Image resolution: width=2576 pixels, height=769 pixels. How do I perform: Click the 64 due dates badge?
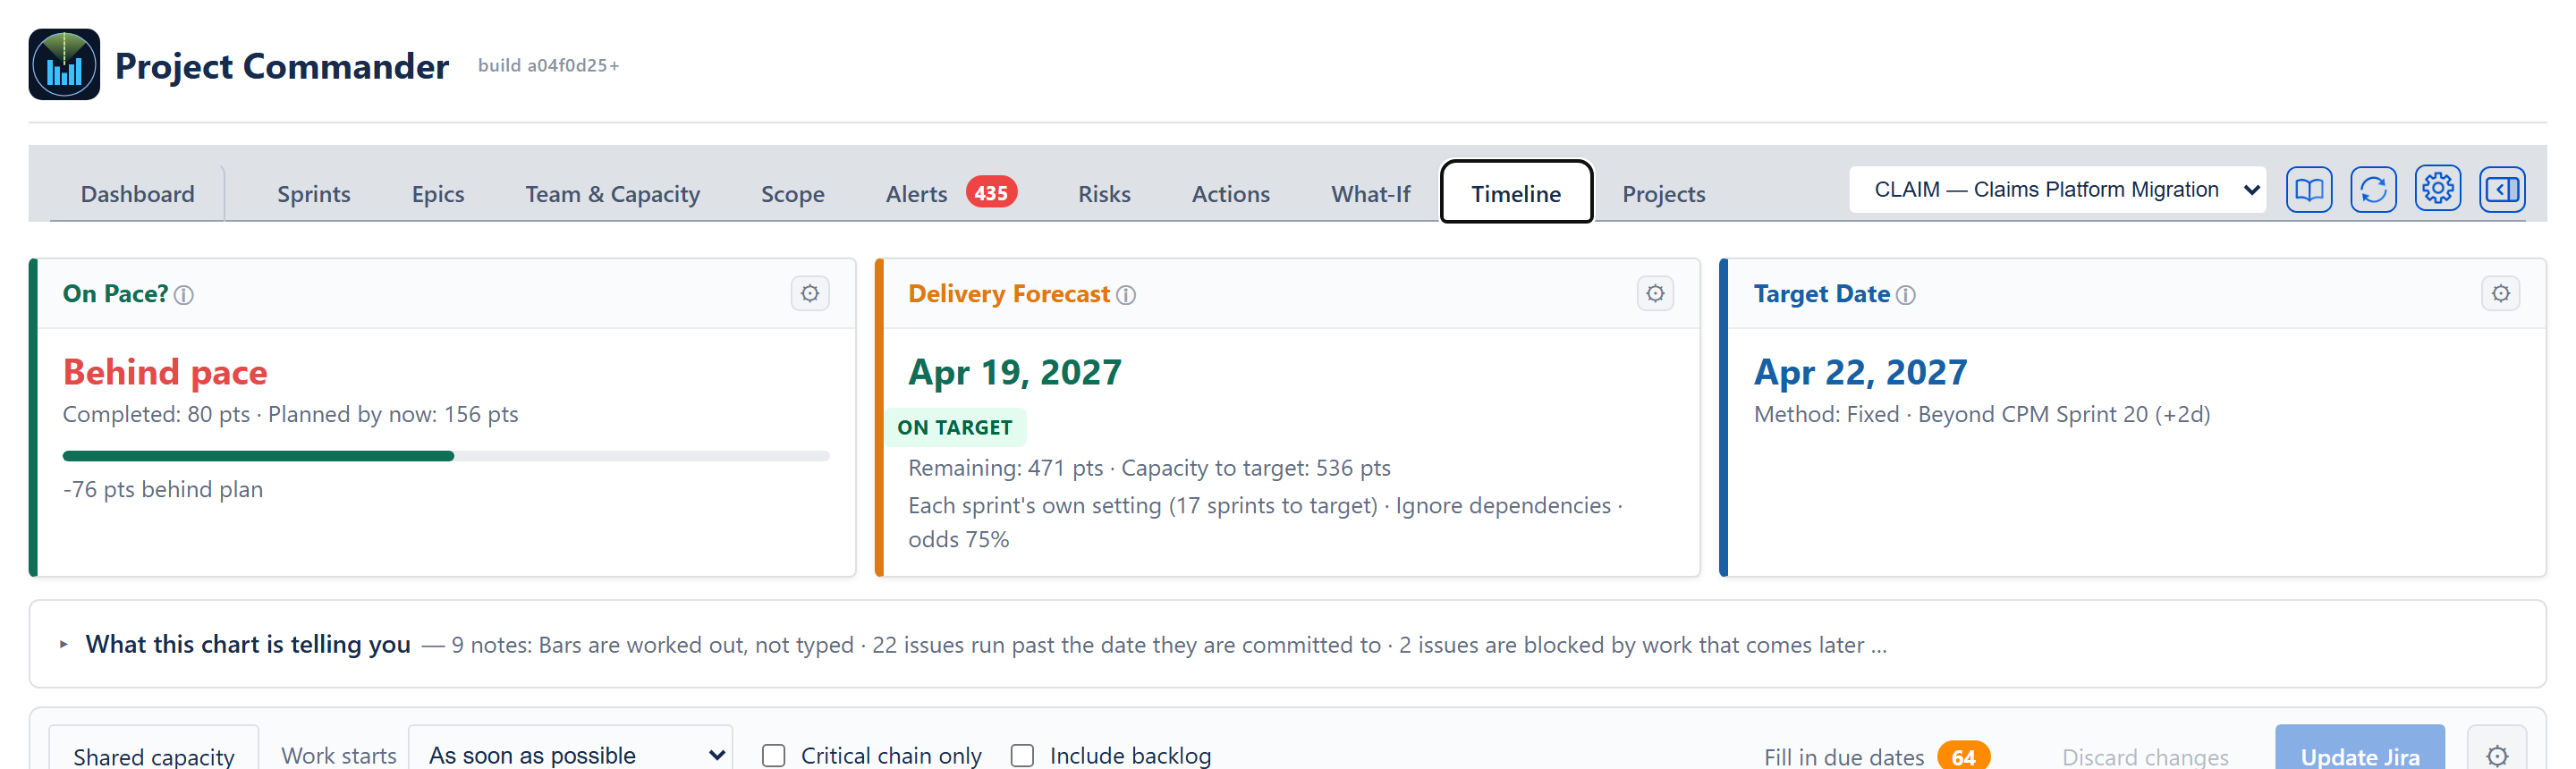pos(1963,756)
